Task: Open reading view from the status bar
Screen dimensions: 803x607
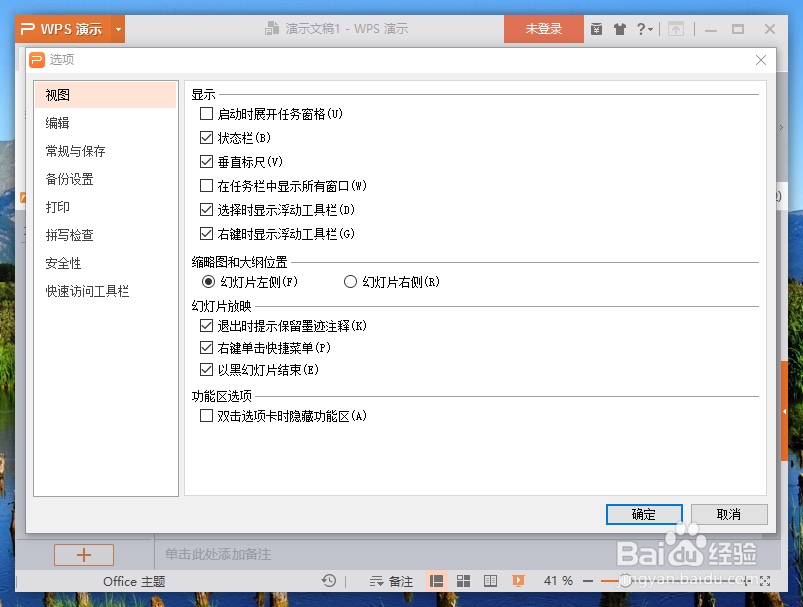Action: (x=491, y=580)
